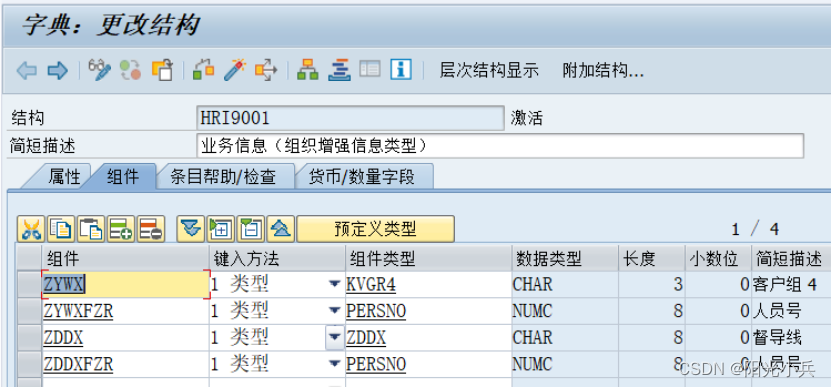The width and height of the screenshot is (831, 387).
Task: Click the 附加结构... toolbar button
Action: pos(603,71)
